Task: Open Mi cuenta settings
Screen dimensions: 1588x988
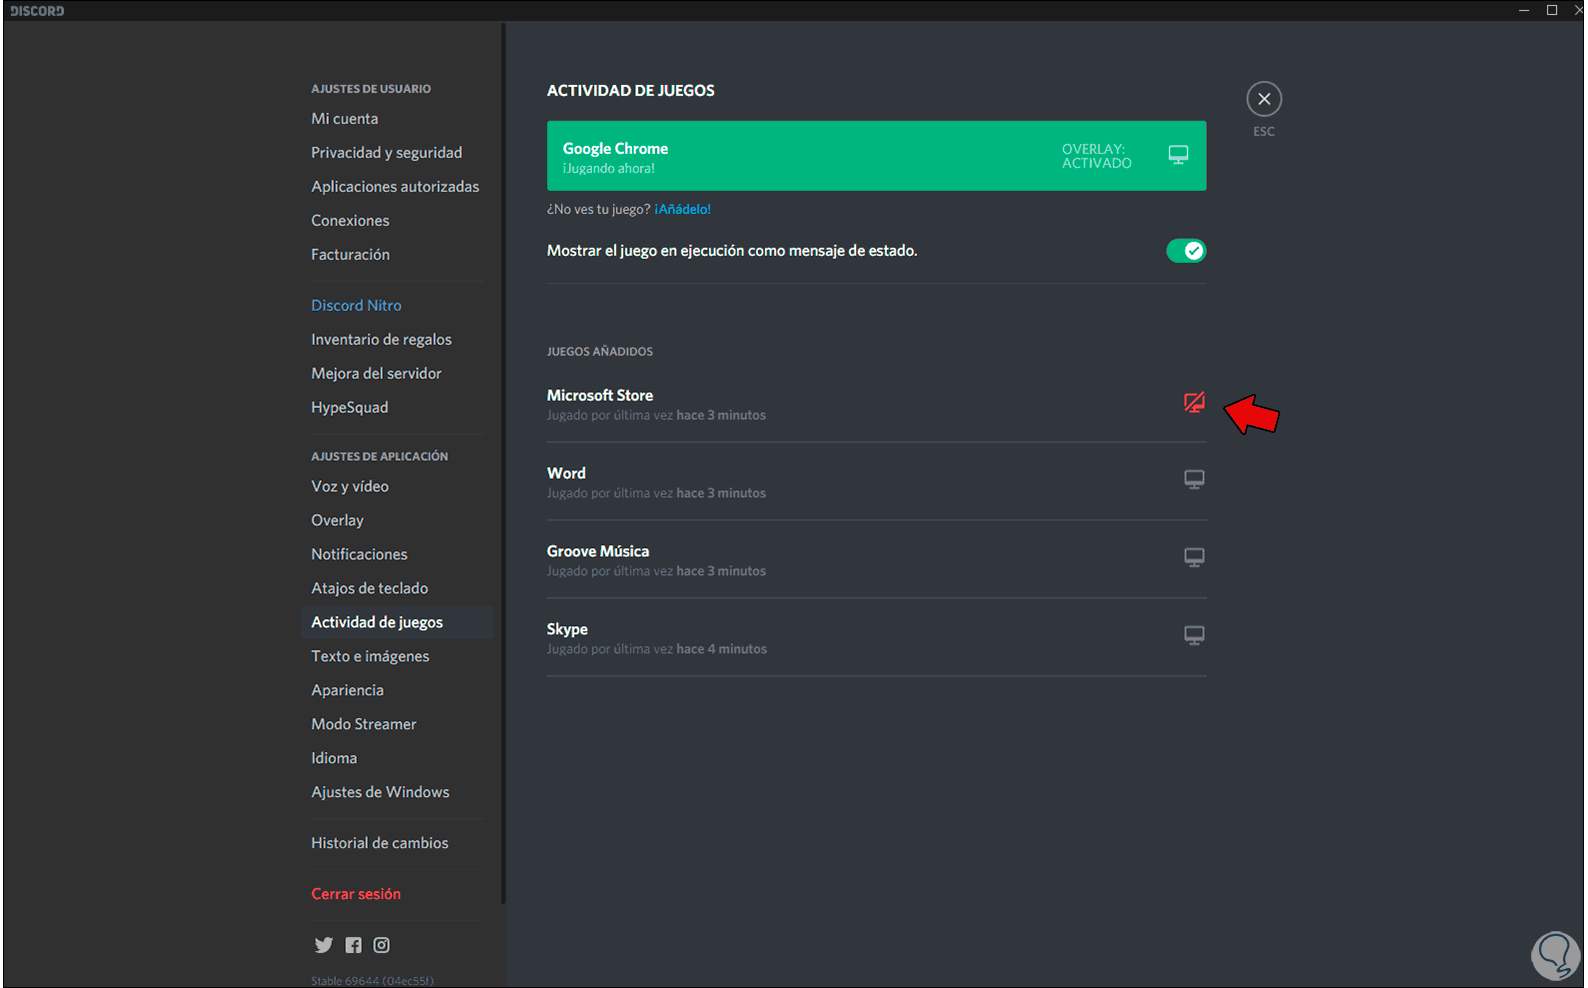Action: coord(345,119)
